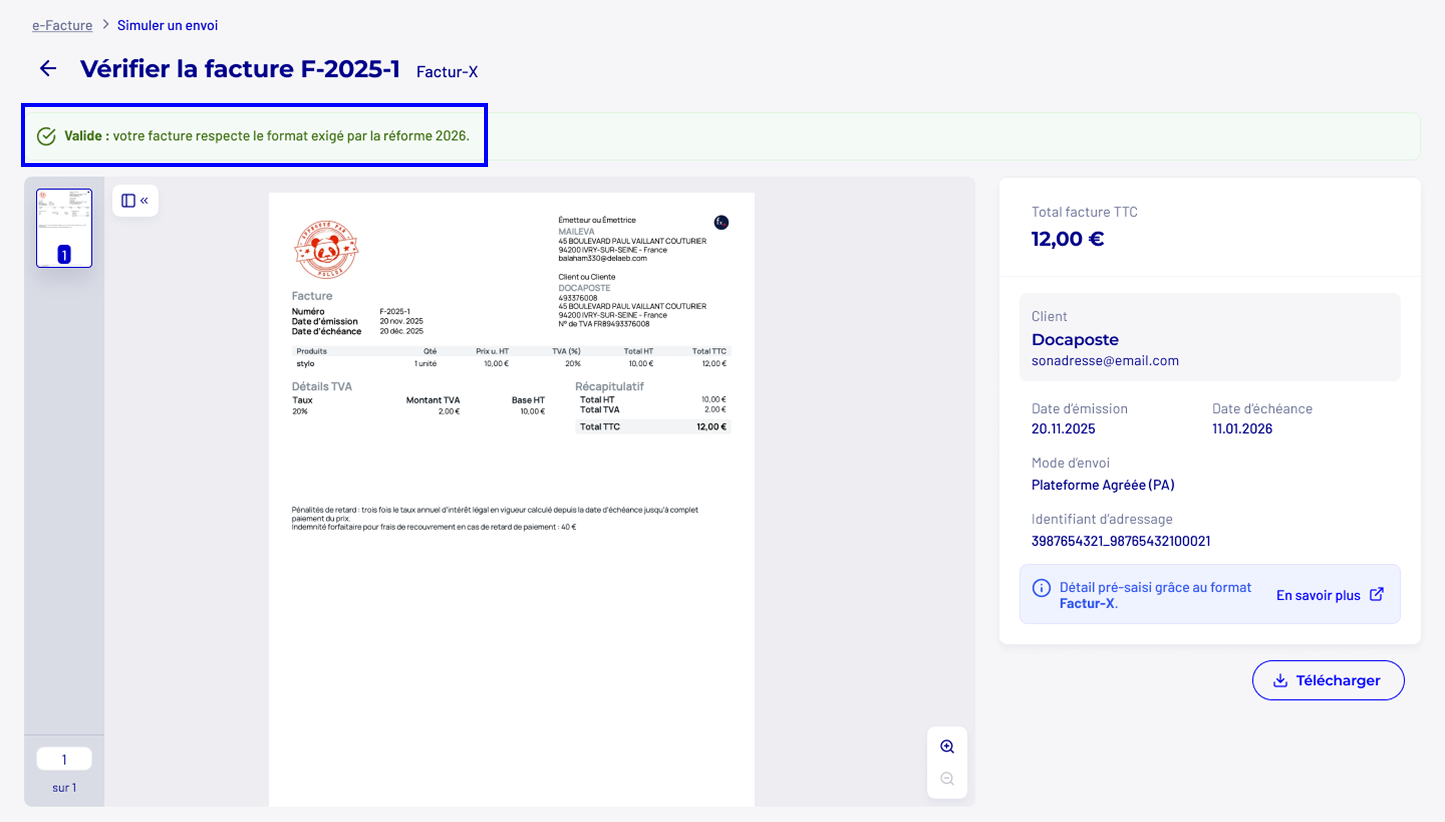The width and height of the screenshot is (1445, 822).
Task: Zoom in on the invoice preview
Action: (x=947, y=746)
